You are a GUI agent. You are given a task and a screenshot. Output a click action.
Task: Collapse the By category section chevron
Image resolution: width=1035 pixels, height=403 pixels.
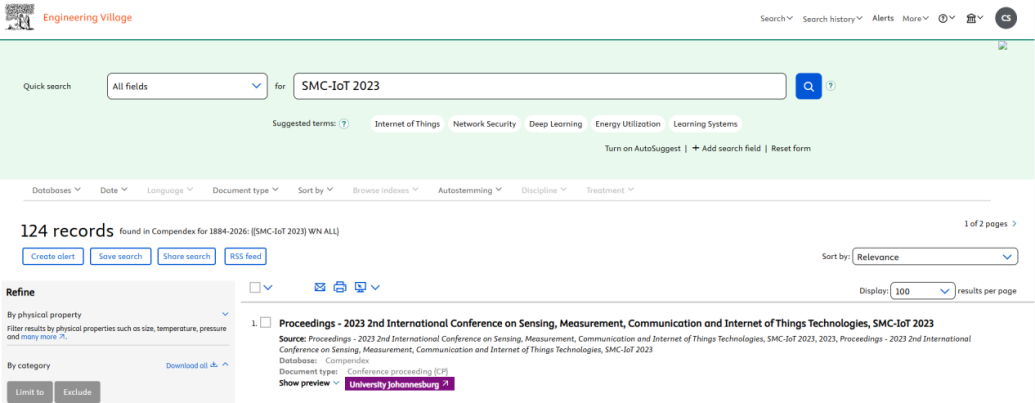click(x=225, y=365)
